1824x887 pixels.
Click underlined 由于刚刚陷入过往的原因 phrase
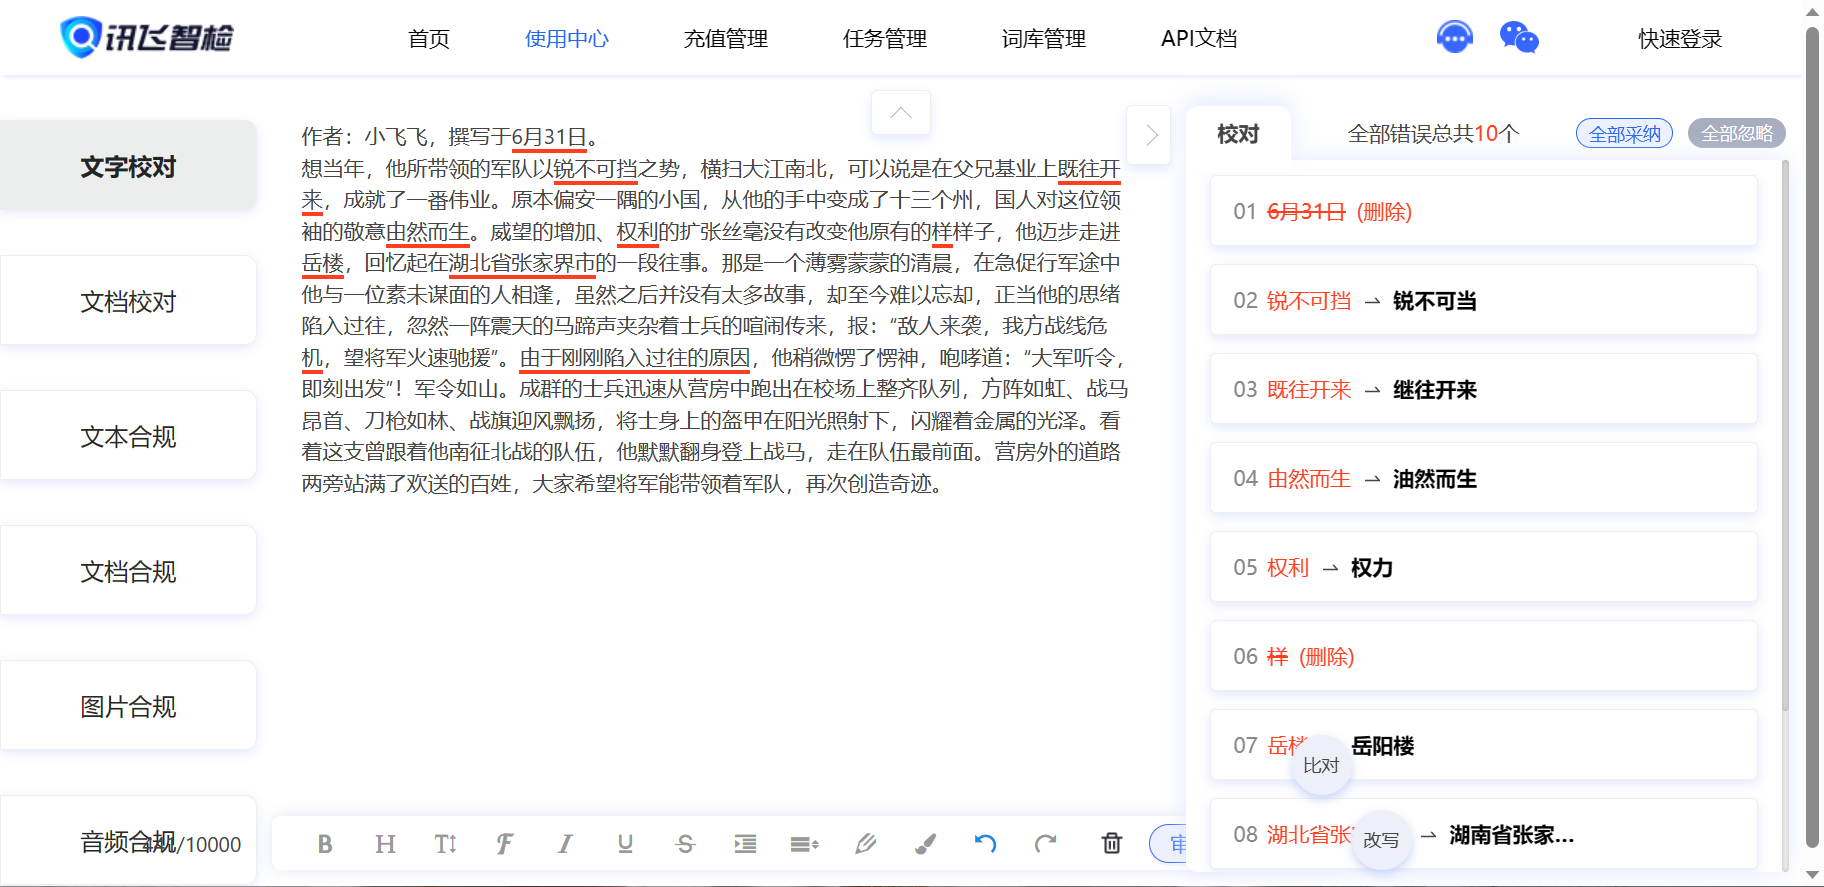(635, 358)
